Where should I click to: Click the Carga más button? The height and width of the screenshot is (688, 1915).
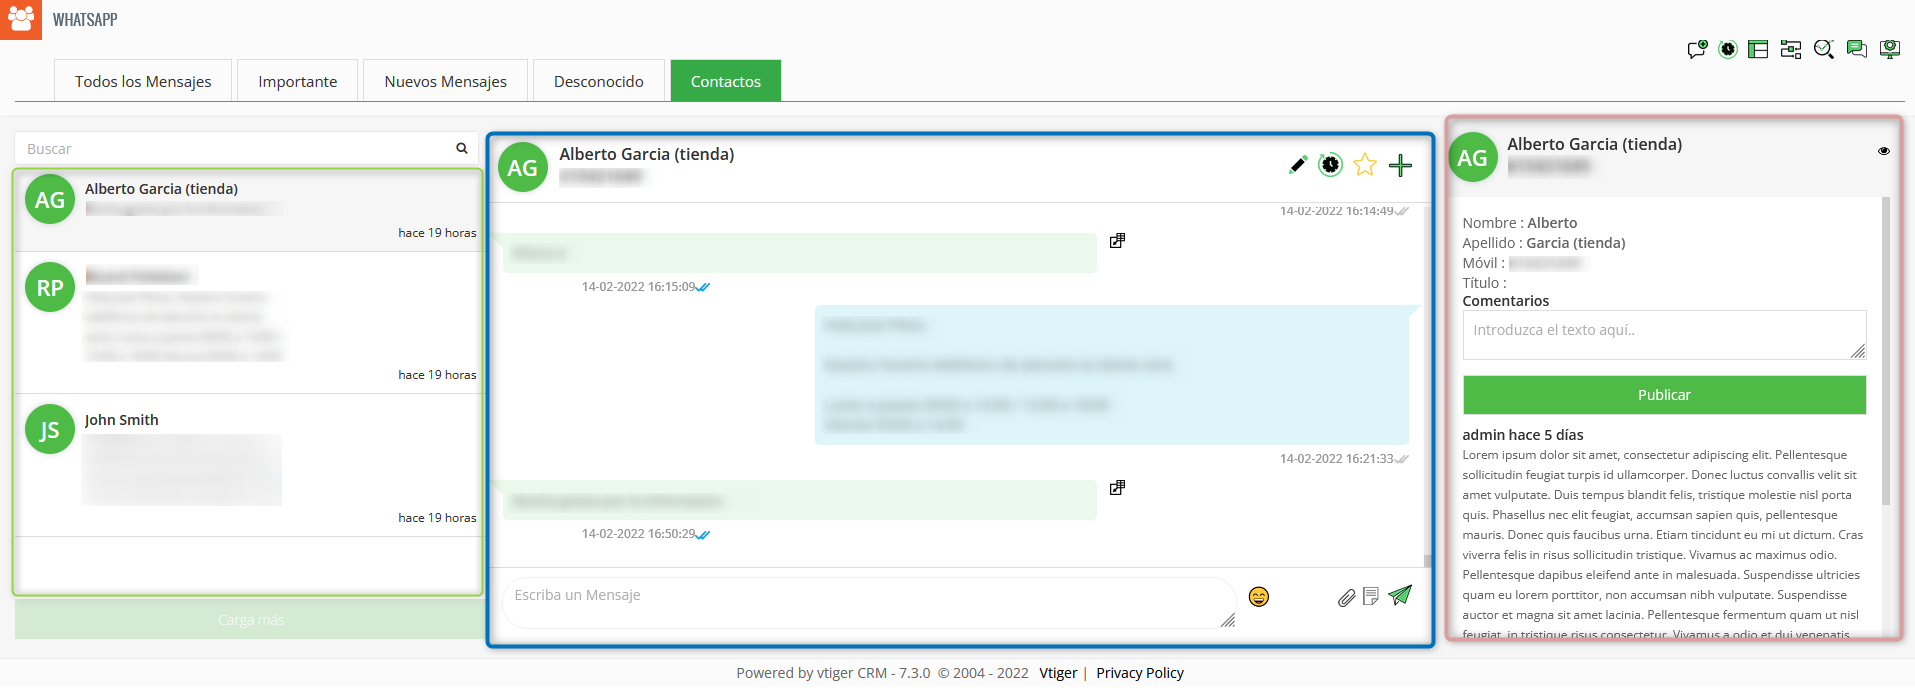tap(249, 620)
